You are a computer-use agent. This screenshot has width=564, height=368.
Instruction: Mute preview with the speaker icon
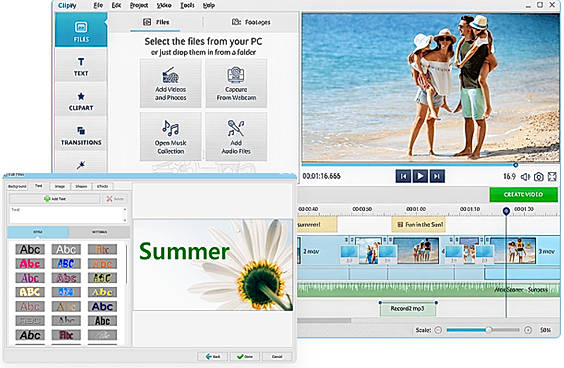[526, 177]
